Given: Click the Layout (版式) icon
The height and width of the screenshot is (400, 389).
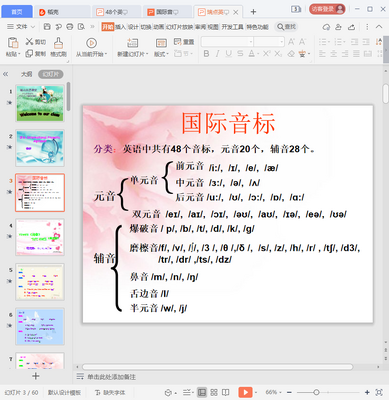Looking at the screenshot, I should pyautogui.click(x=161, y=43).
